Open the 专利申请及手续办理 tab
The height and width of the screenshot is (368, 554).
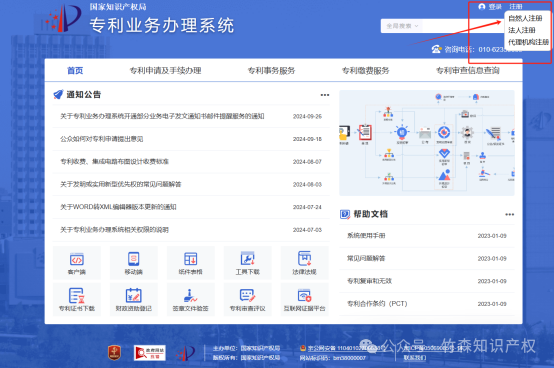coord(165,71)
